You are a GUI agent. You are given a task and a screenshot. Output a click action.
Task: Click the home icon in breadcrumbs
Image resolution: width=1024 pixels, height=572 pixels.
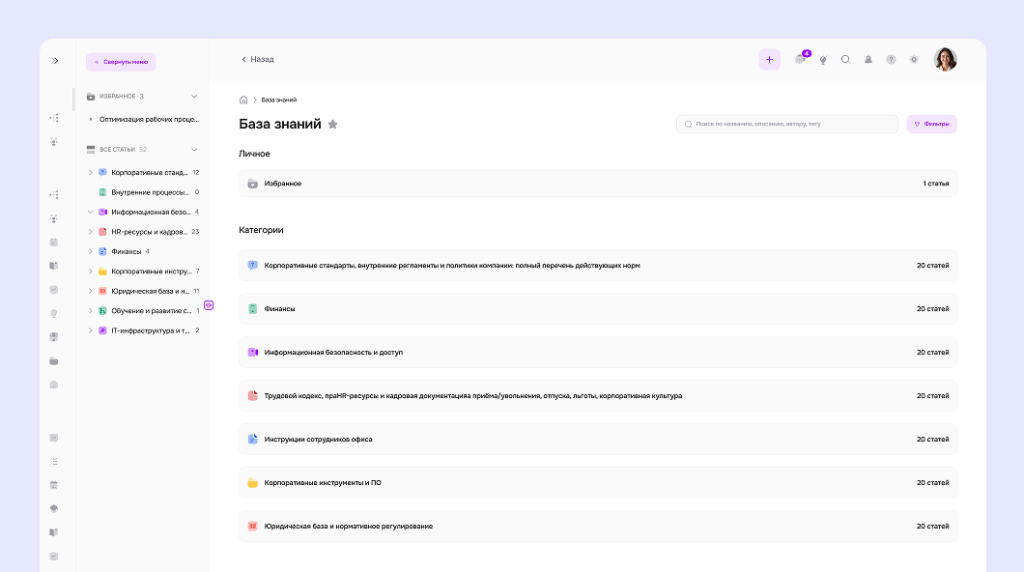(244, 100)
